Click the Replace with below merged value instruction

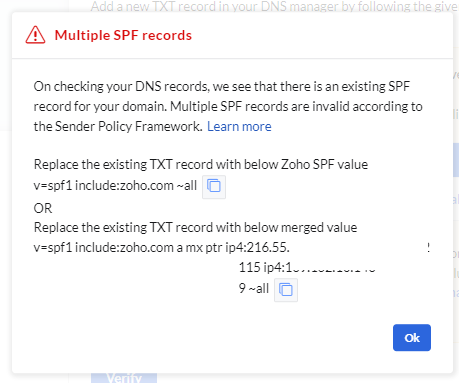(x=196, y=227)
